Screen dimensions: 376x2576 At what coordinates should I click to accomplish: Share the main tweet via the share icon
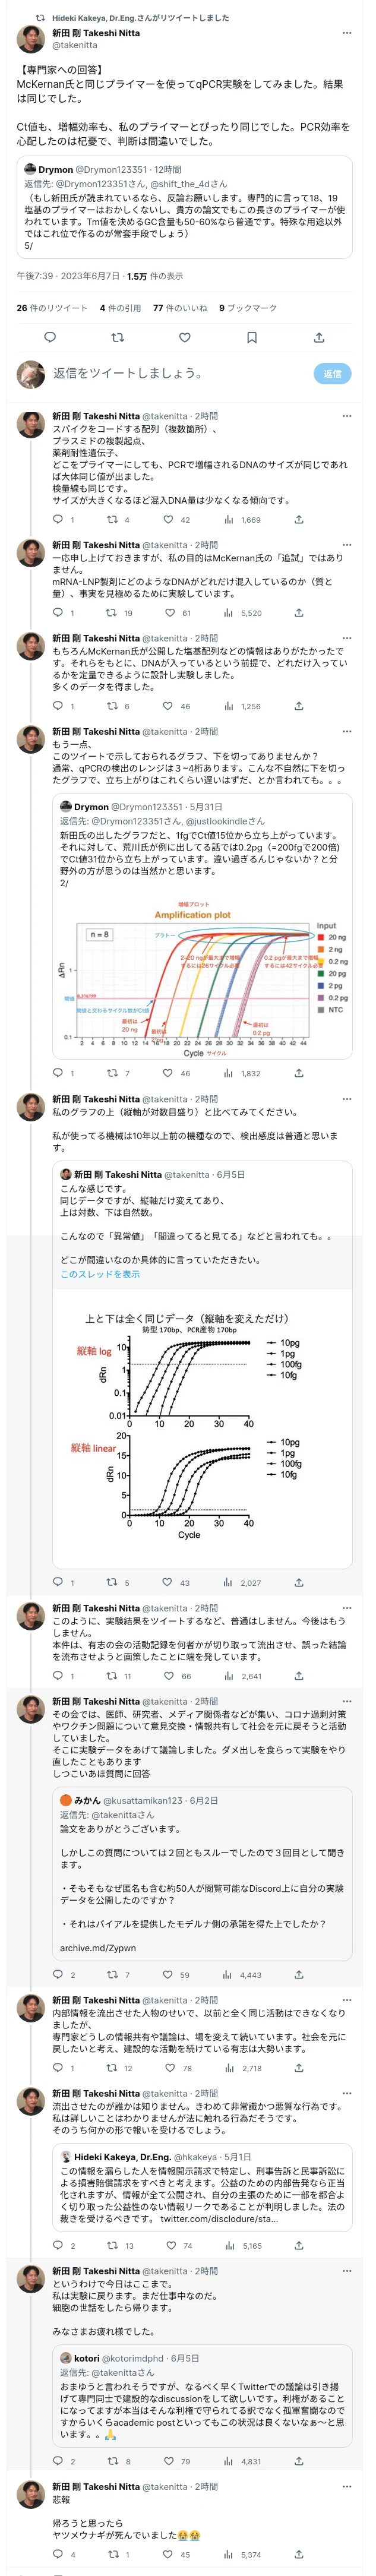[x=319, y=338]
